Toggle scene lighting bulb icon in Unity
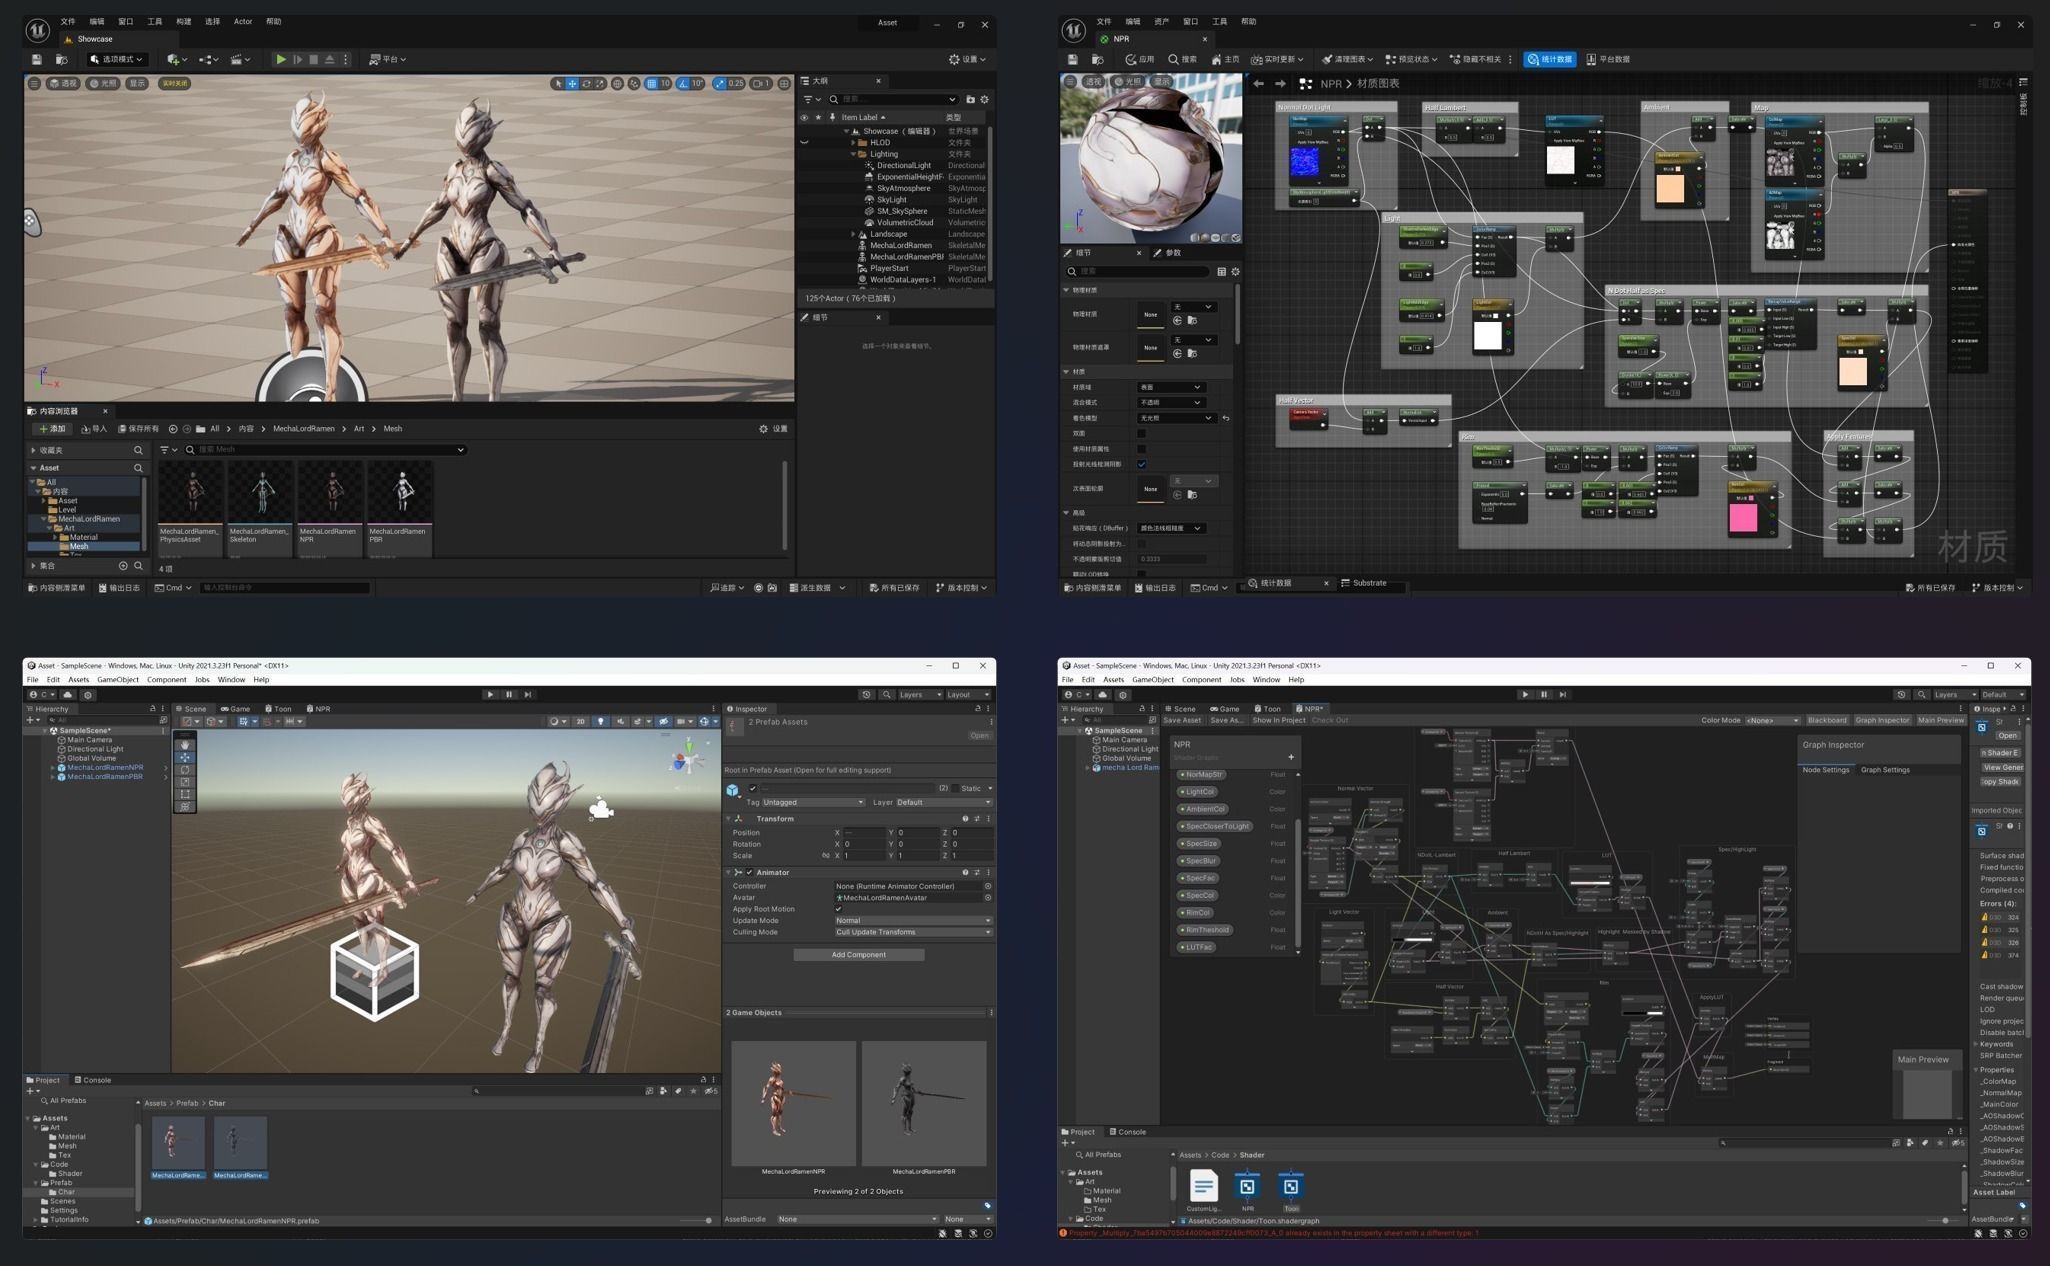This screenshot has height=1266, width=2050. point(600,721)
